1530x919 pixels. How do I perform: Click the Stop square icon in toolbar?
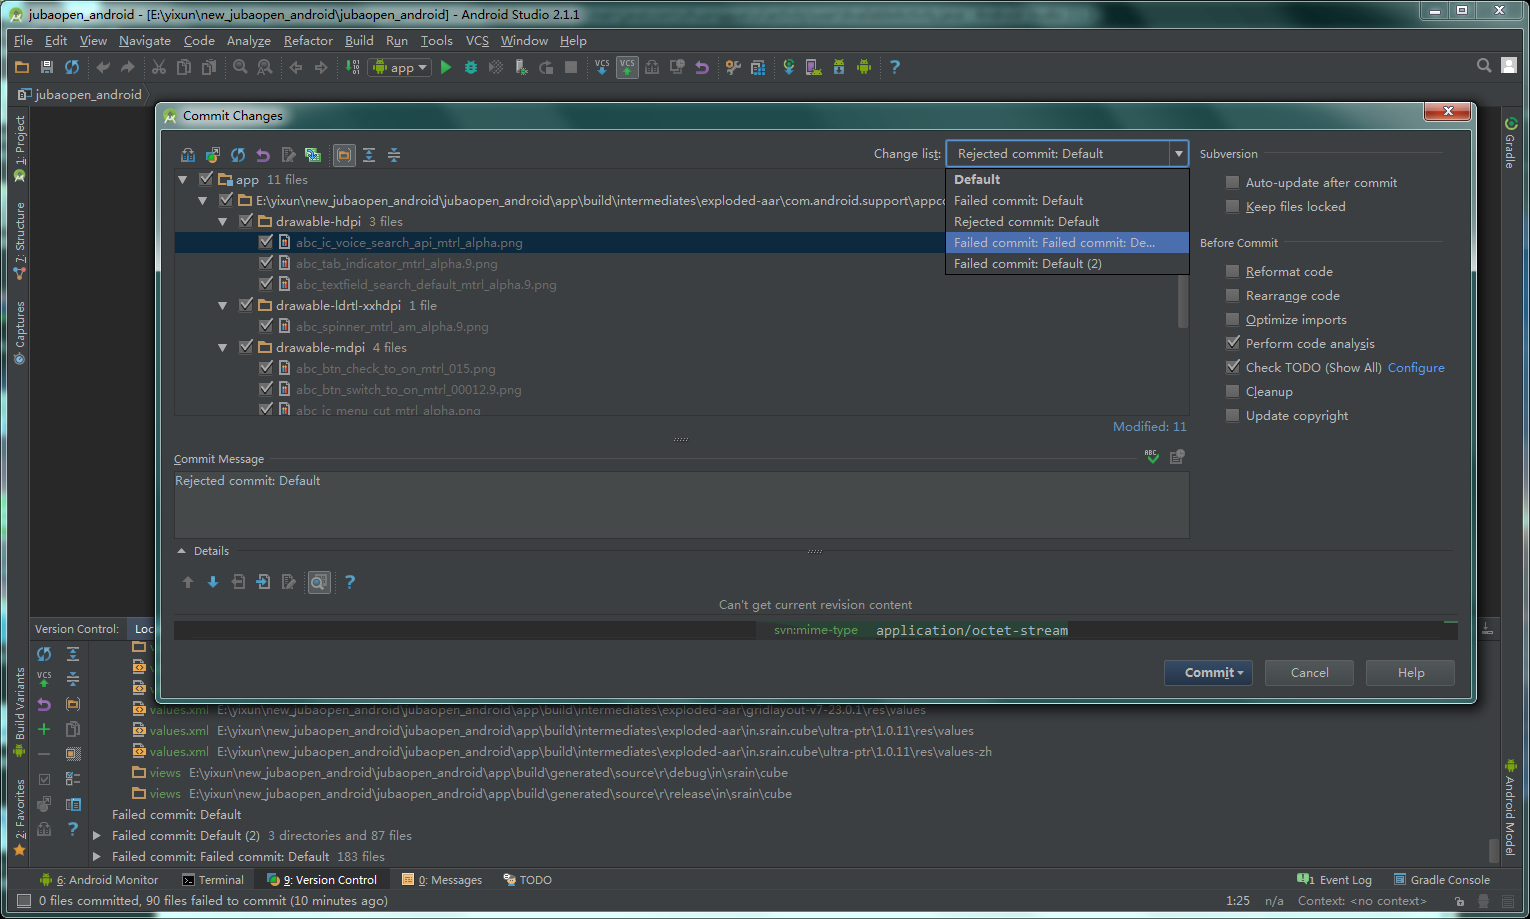(571, 67)
